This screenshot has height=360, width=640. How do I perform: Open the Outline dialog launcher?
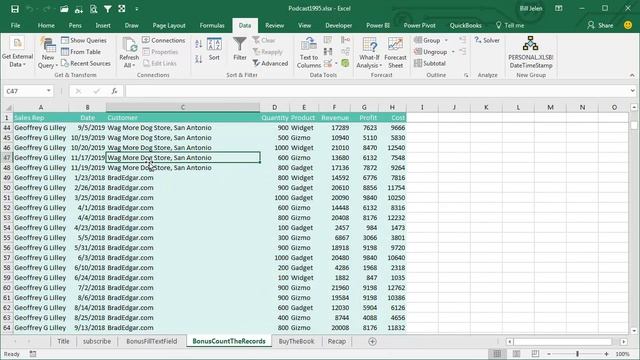466,75
